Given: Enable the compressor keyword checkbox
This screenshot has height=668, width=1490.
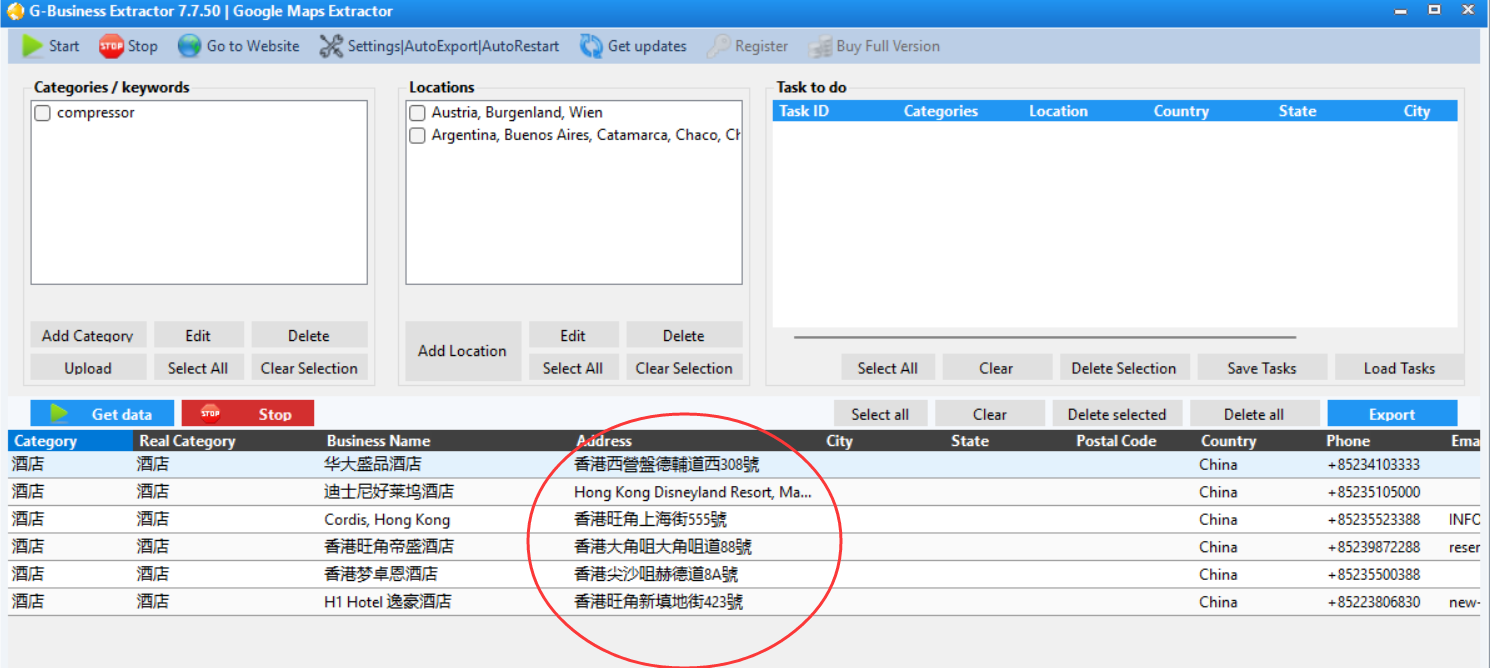Looking at the screenshot, I should (41, 112).
